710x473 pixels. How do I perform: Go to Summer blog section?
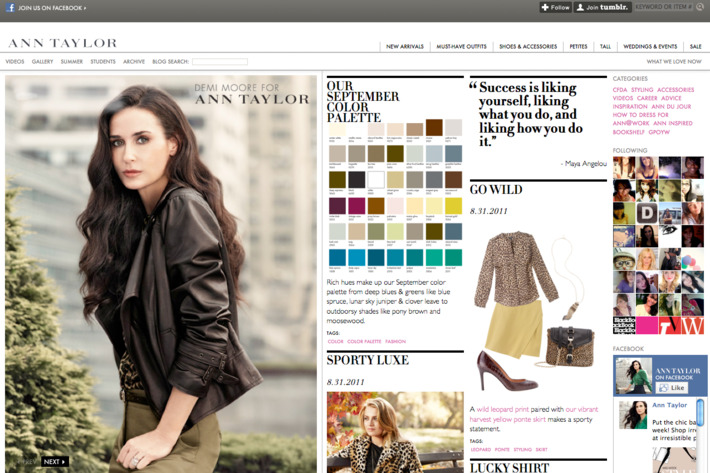72,62
